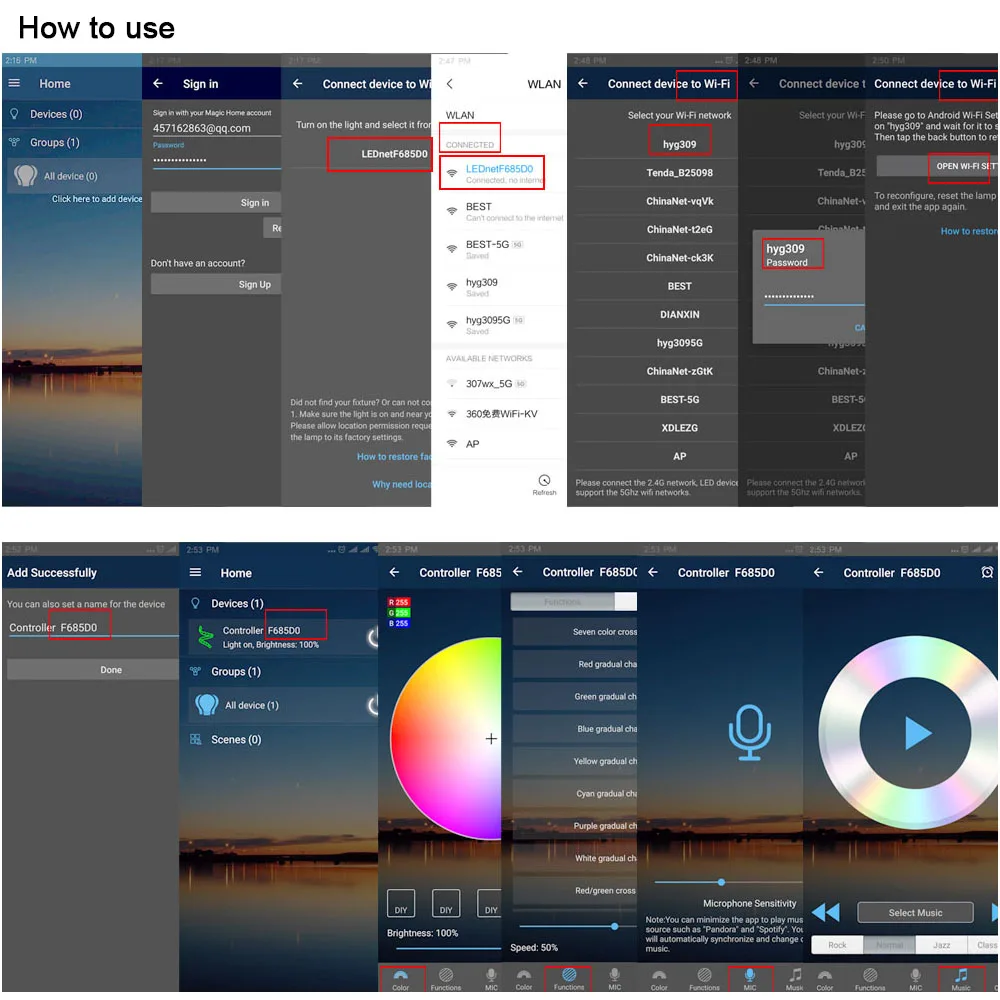Focus the hyg309 Wi-Fi password field
Image resolution: width=1000 pixels, height=1000 pixels.
tap(814, 297)
